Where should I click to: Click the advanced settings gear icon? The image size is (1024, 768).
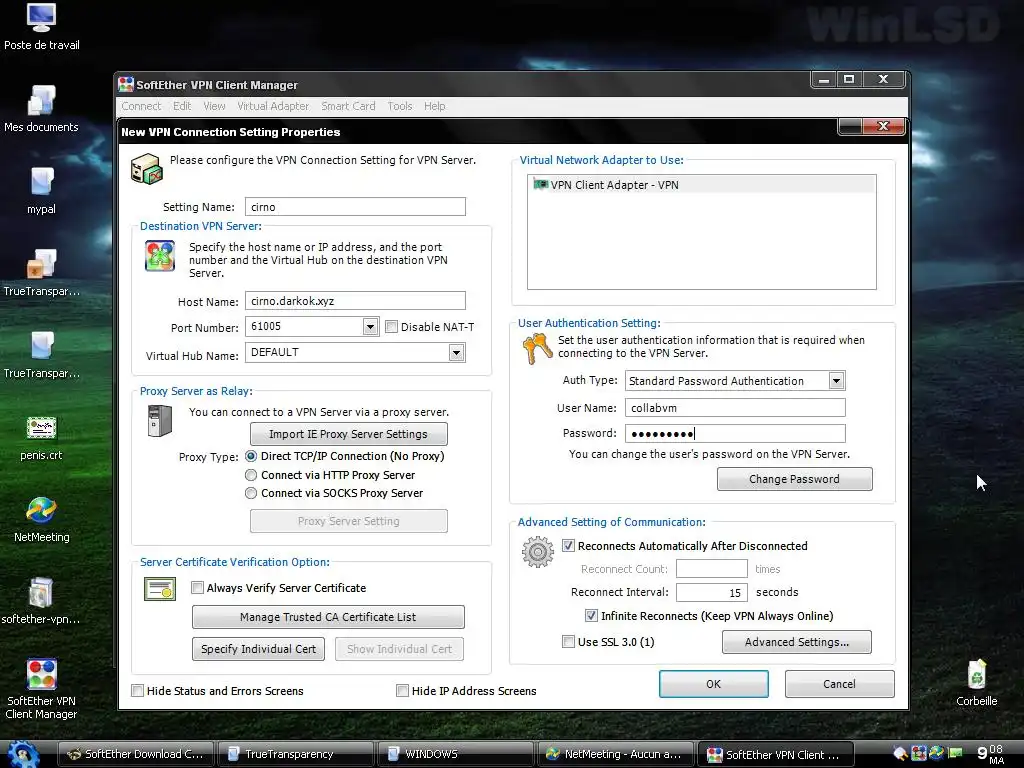coord(537,552)
